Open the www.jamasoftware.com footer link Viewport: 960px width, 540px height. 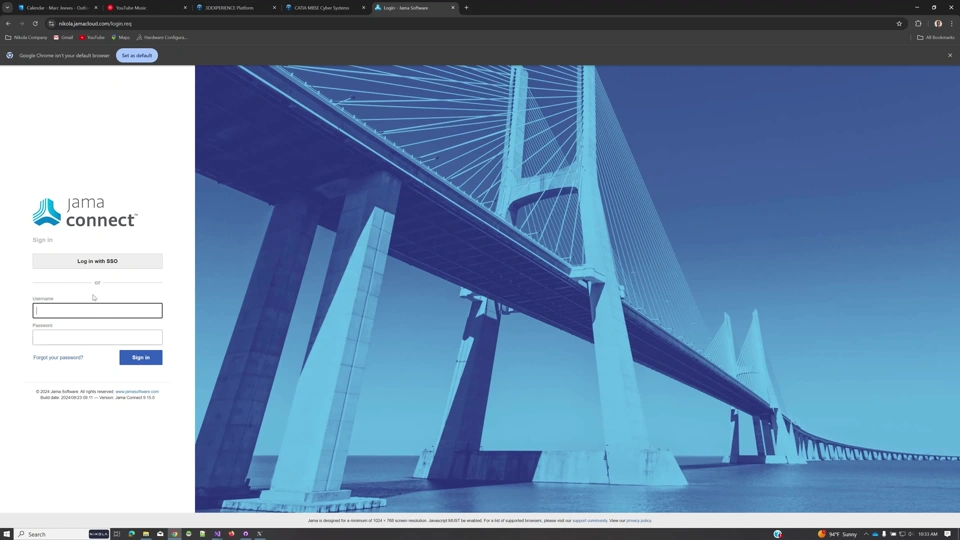[137, 392]
